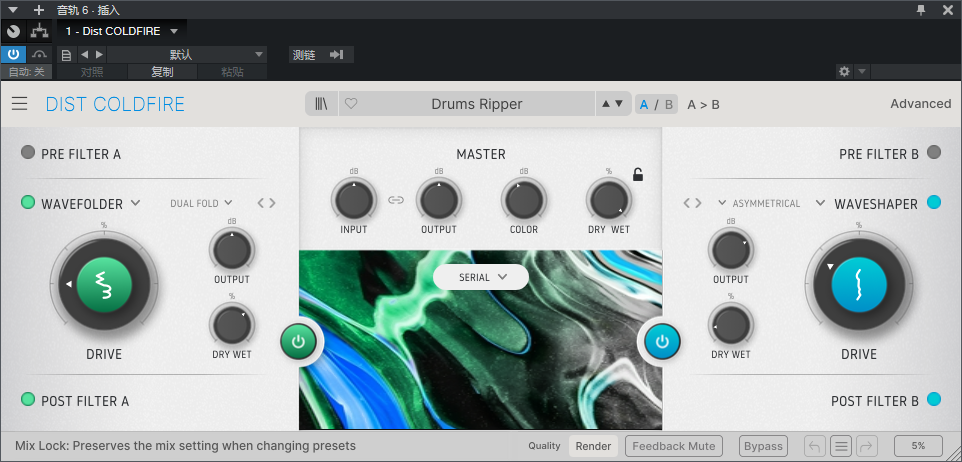Disable the Wavefolder module toggle
Viewport: 962px width, 462px height.
(28, 202)
